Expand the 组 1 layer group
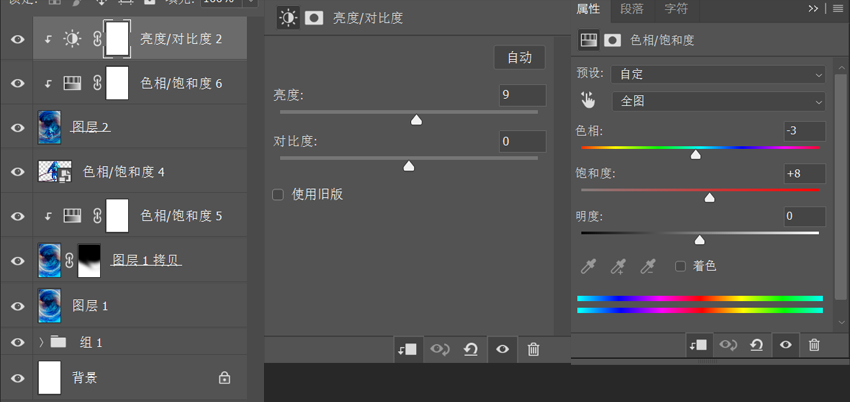 click(41, 342)
